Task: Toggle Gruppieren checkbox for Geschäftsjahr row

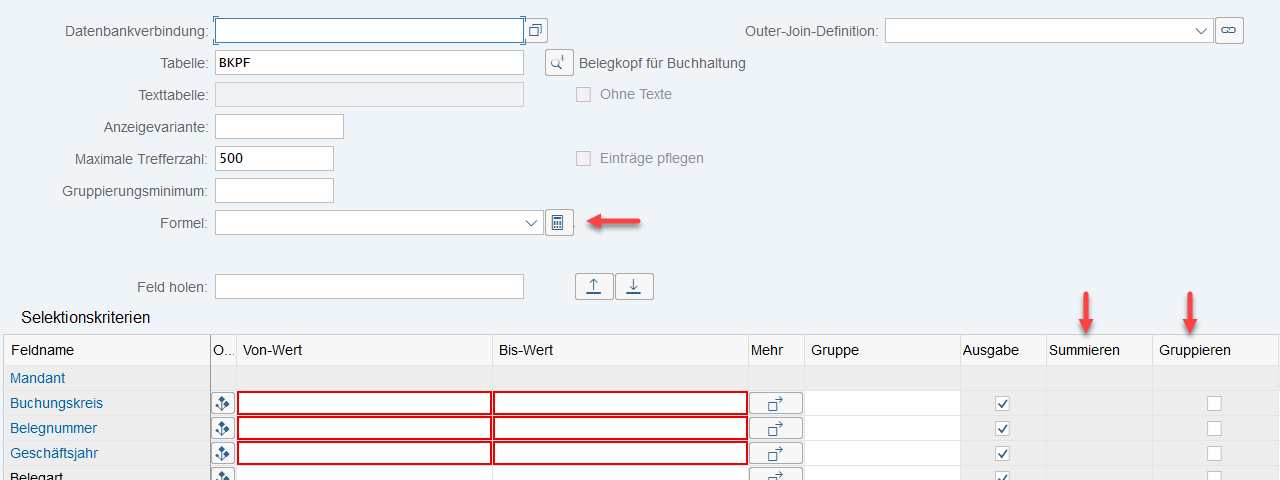Action: click(x=1214, y=453)
